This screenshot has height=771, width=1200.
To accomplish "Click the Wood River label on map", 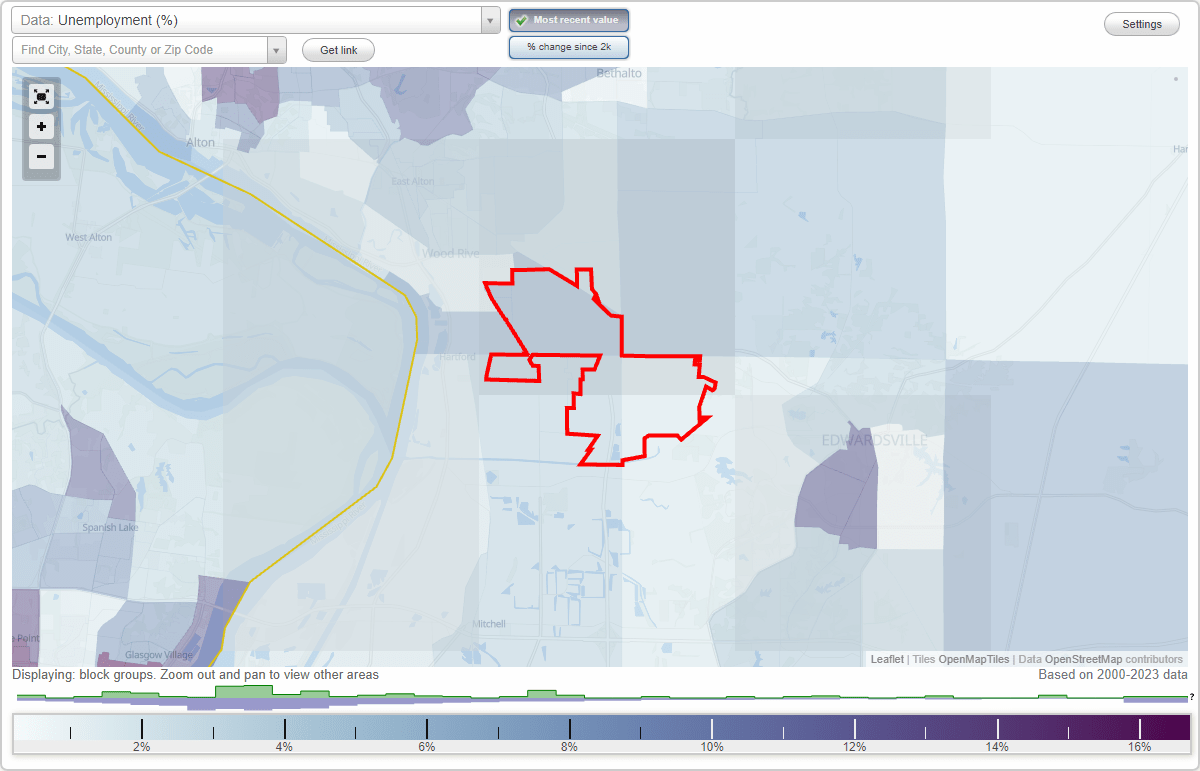I will (x=451, y=253).
